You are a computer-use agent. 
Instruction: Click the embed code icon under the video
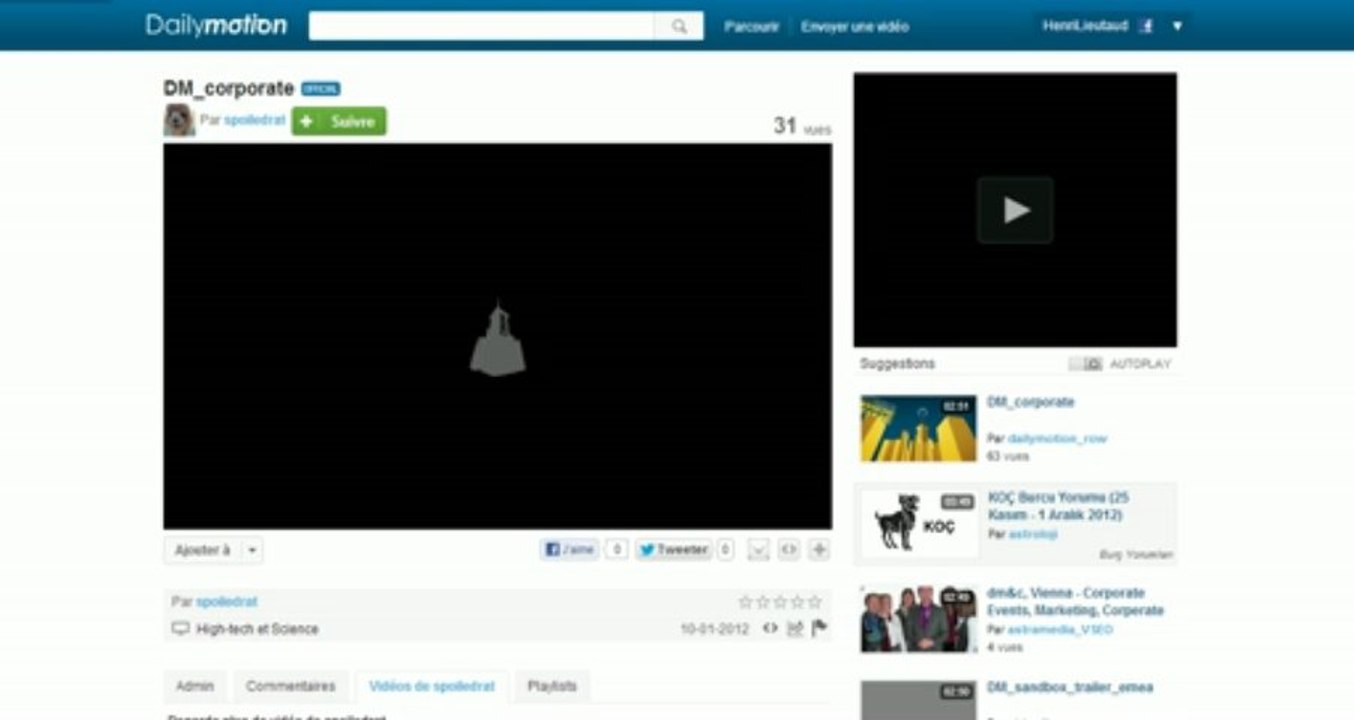(789, 549)
